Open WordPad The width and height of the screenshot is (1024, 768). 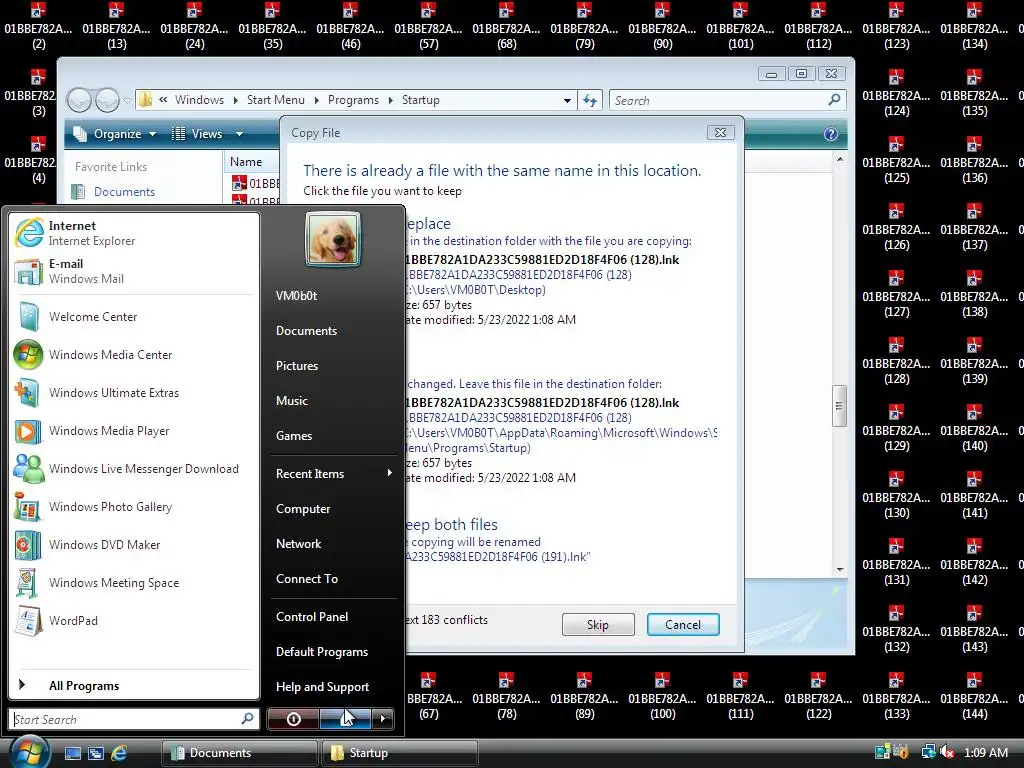point(134,620)
